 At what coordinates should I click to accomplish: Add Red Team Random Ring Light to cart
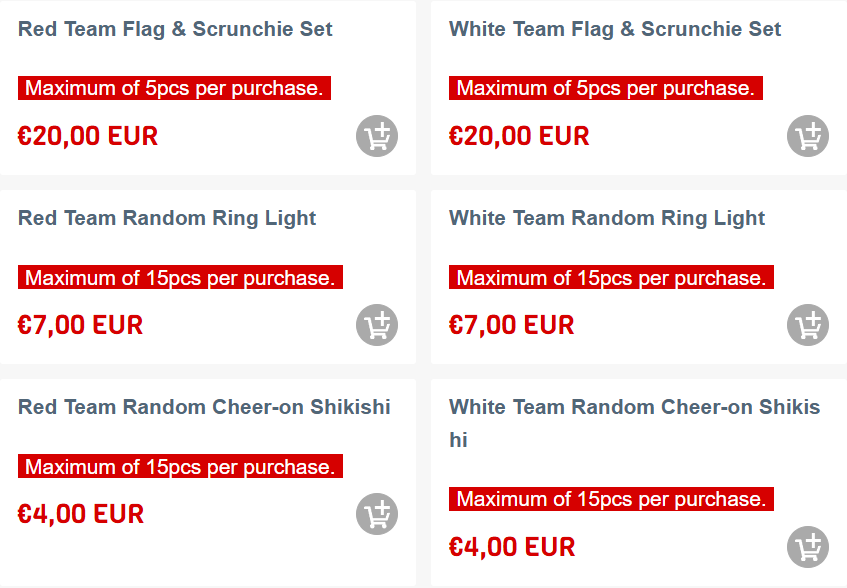377,326
